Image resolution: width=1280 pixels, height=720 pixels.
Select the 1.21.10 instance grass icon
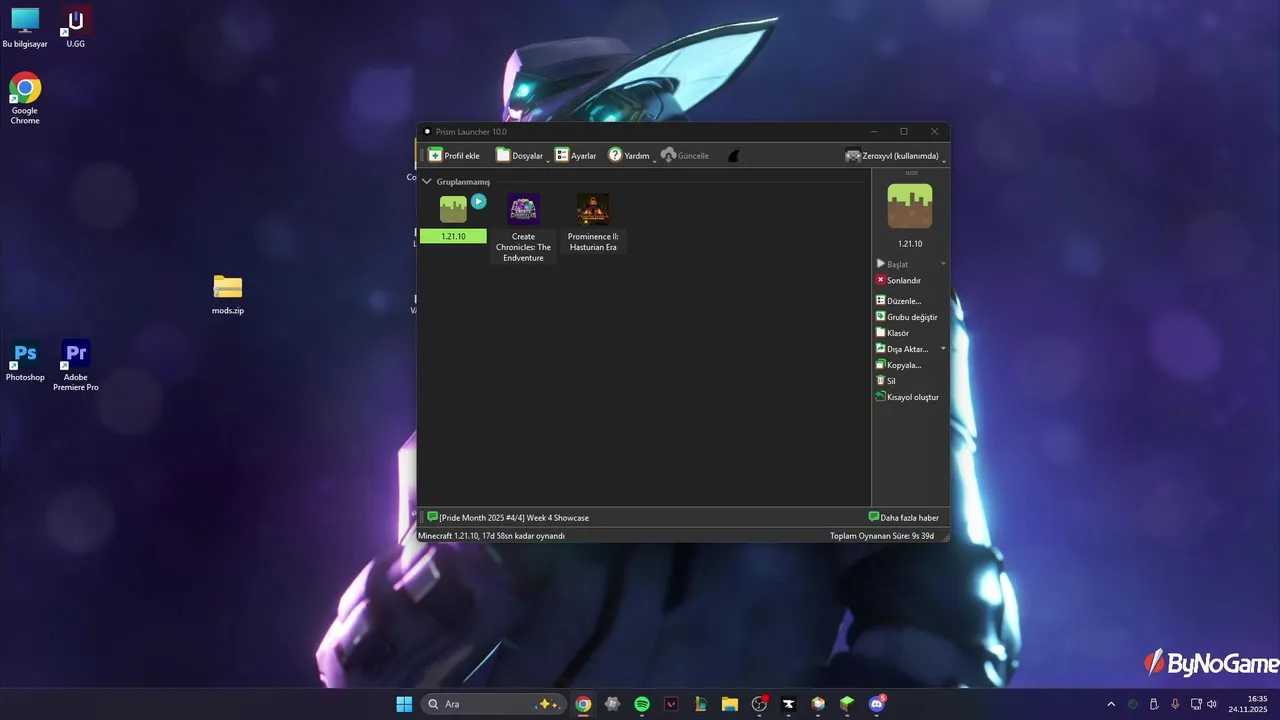[453, 209]
